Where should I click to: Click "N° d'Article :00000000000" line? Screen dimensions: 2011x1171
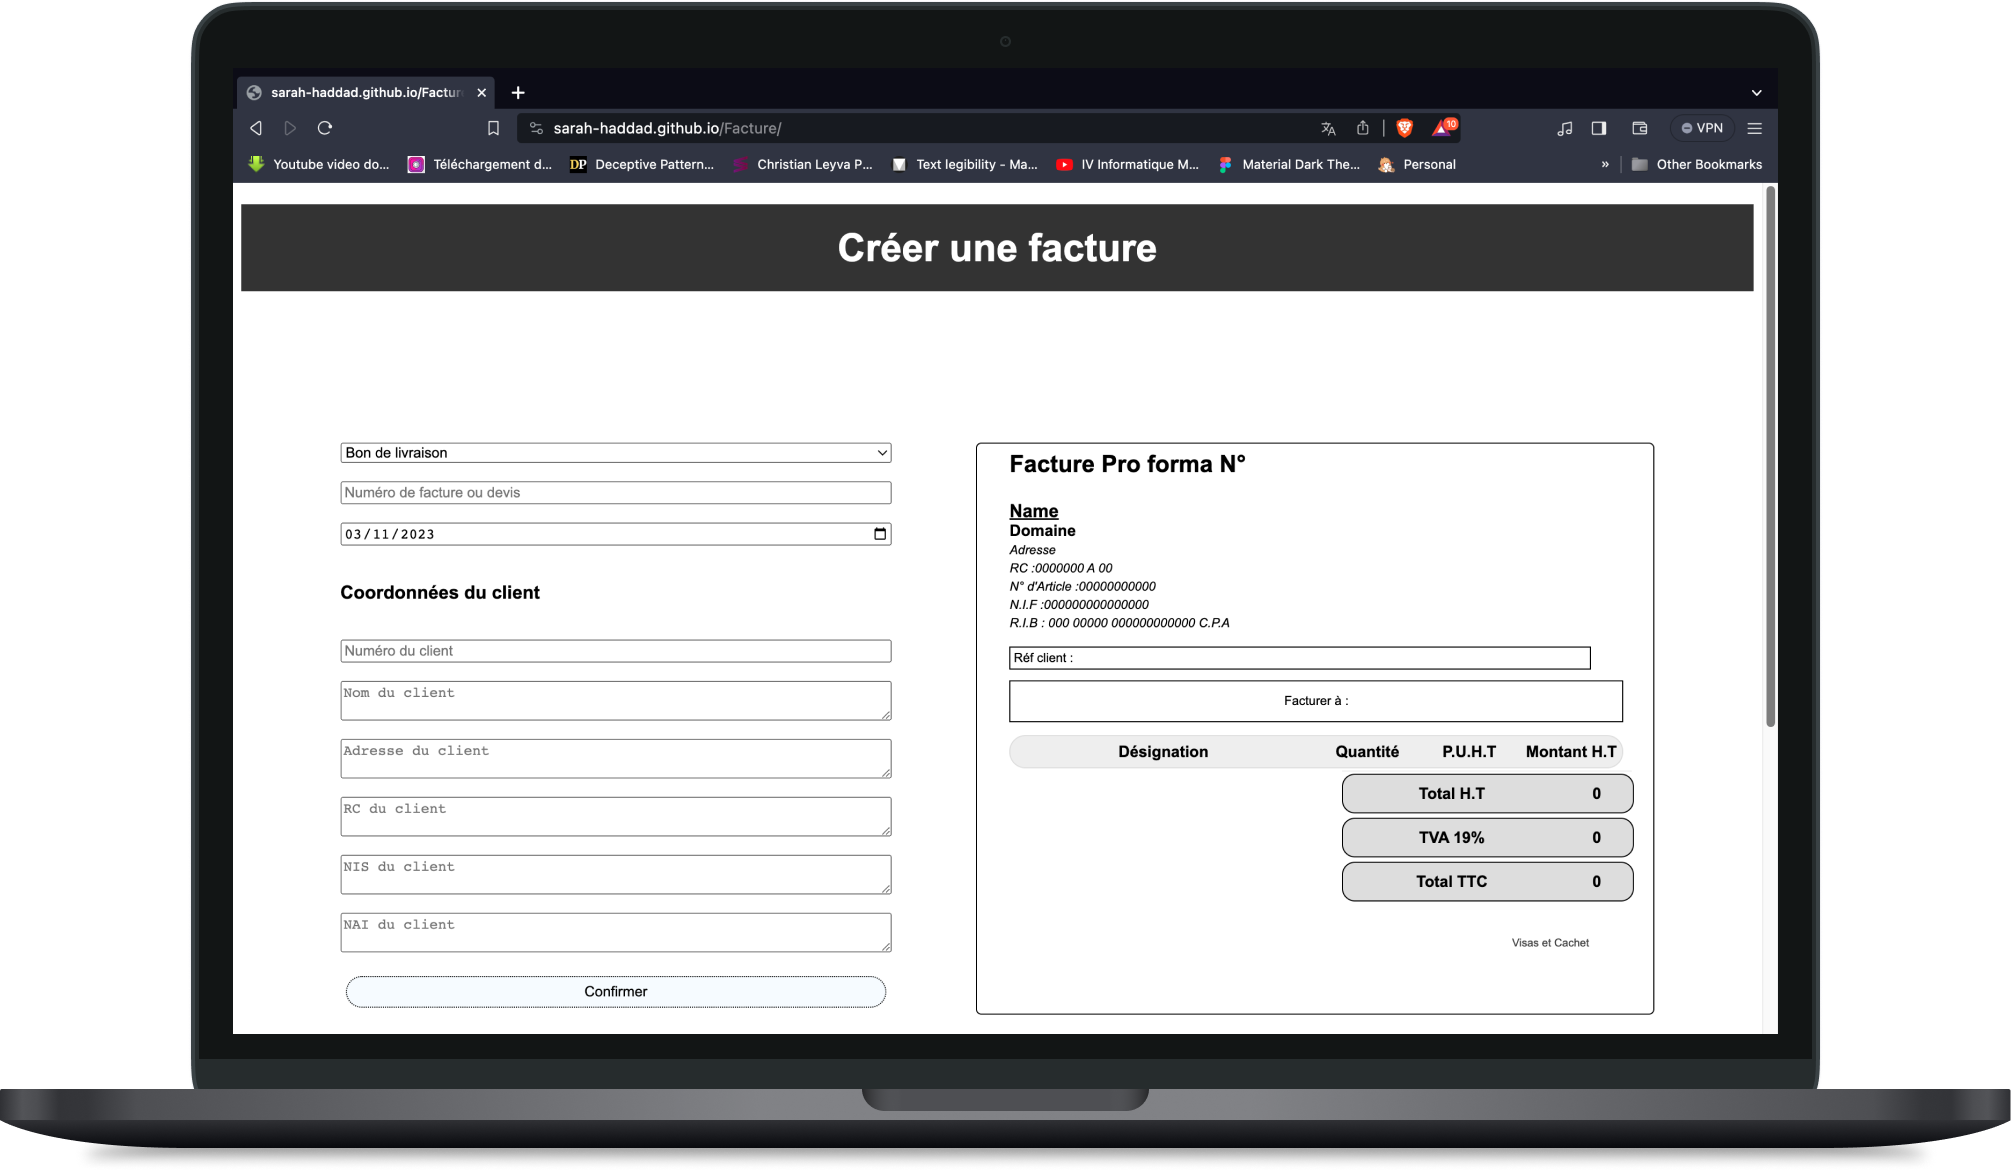pyautogui.click(x=1082, y=586)
